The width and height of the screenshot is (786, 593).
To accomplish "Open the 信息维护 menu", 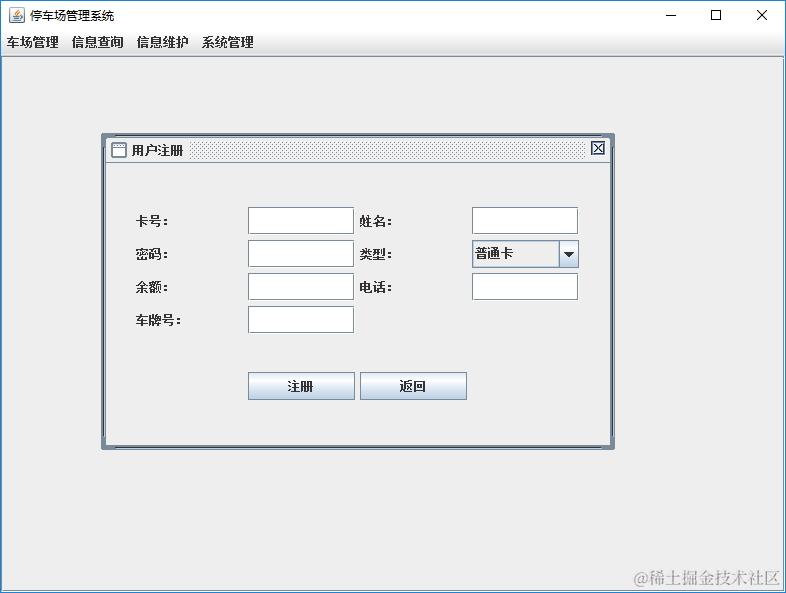I will pos(162,42).
